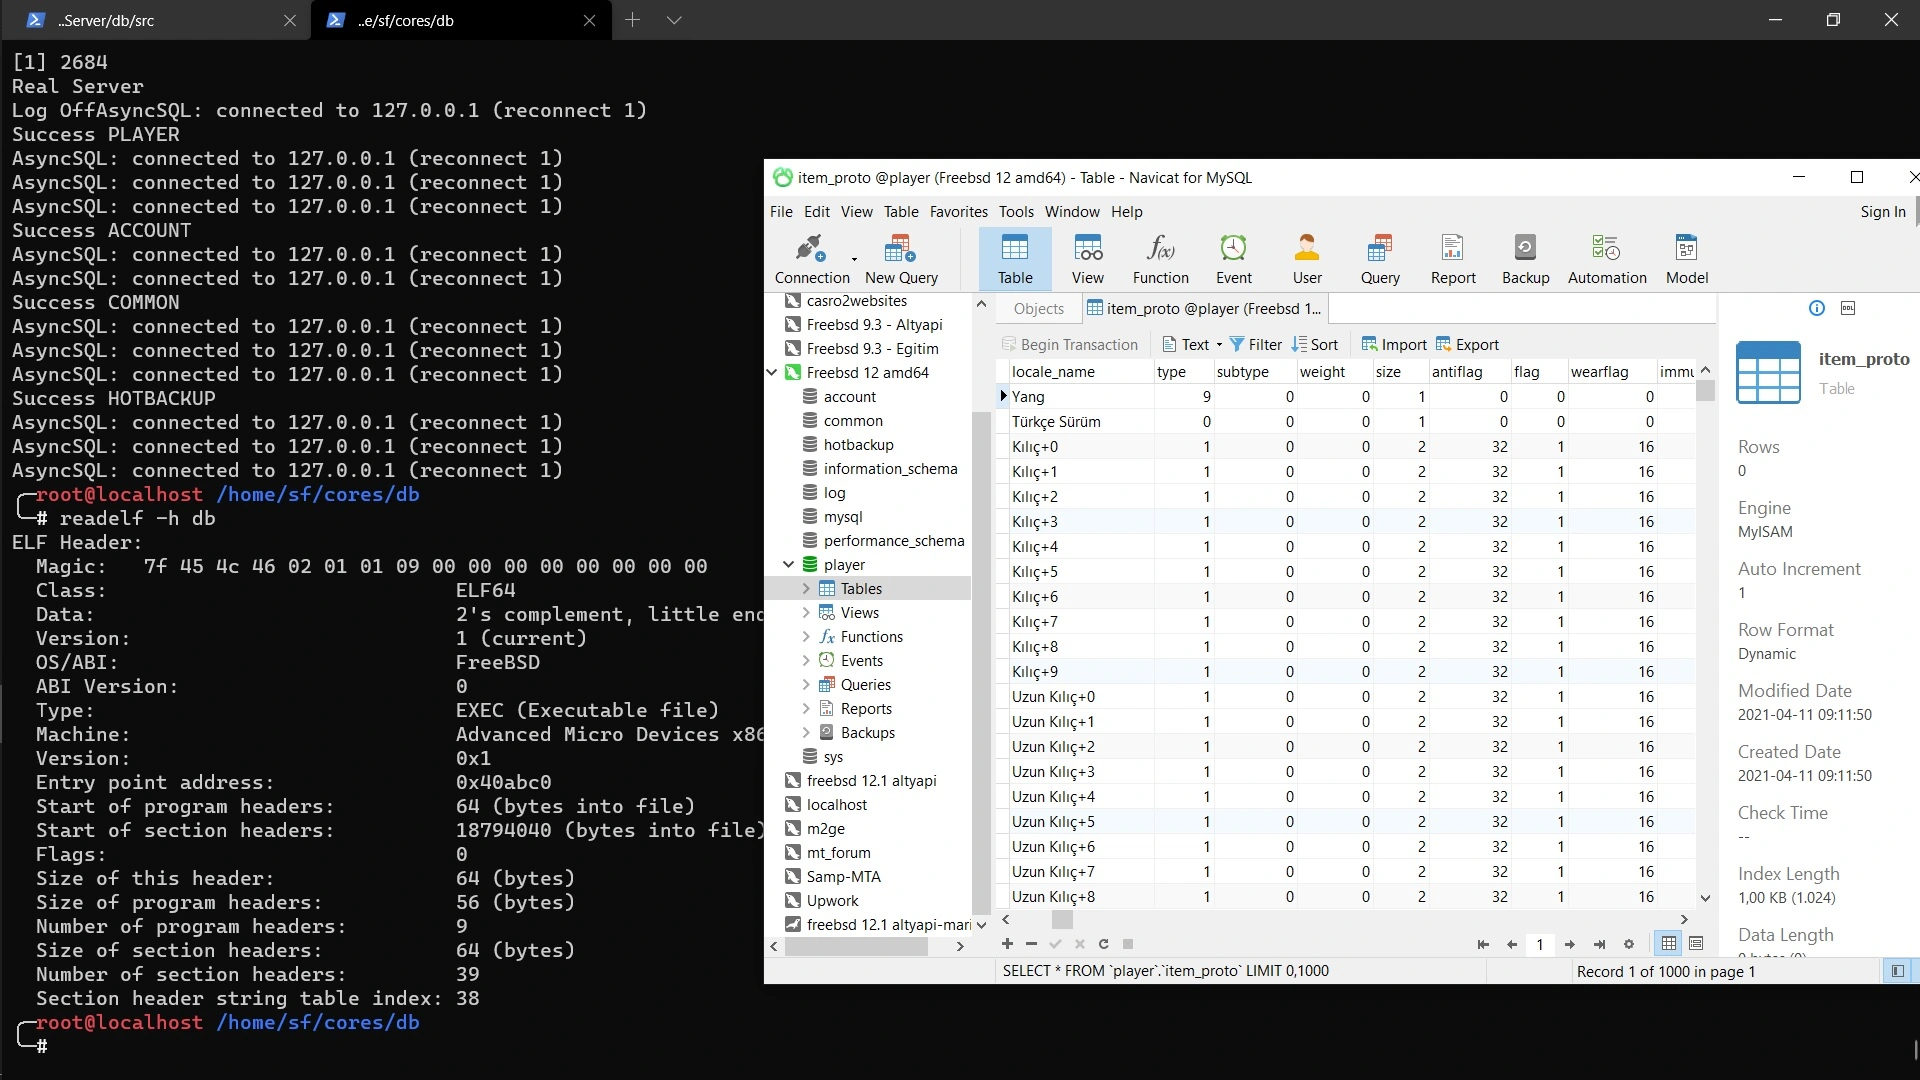Collapse the Freebsd 12 amd64 connection
The width and height of the screenshot is (1920, 1080).
click(x=772, y=373)
